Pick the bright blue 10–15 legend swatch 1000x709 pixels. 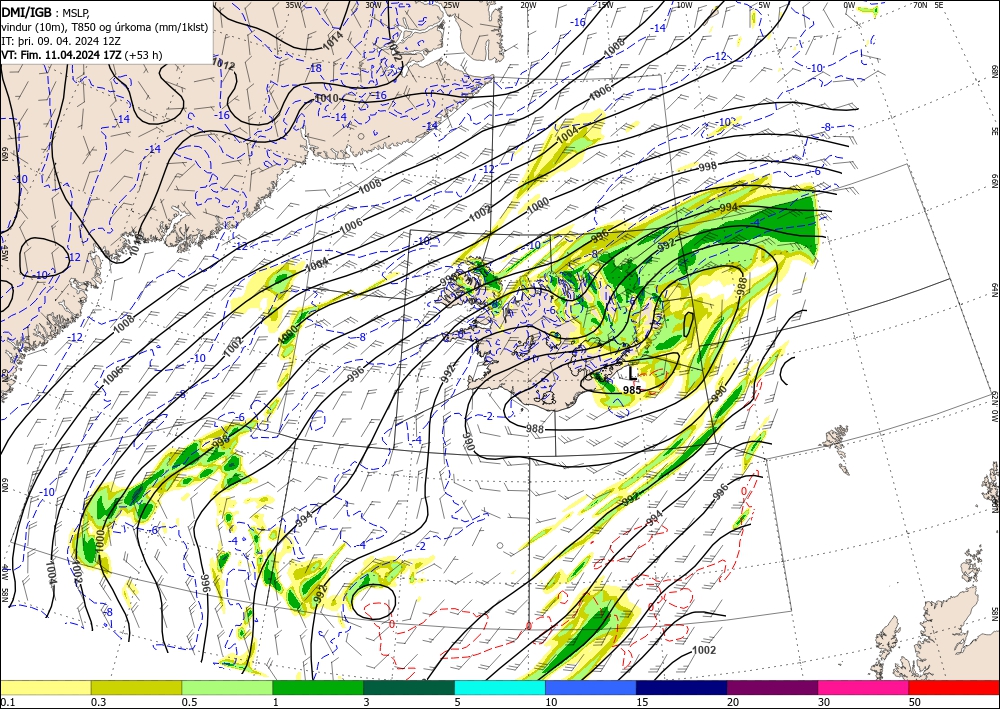[591, 687]
